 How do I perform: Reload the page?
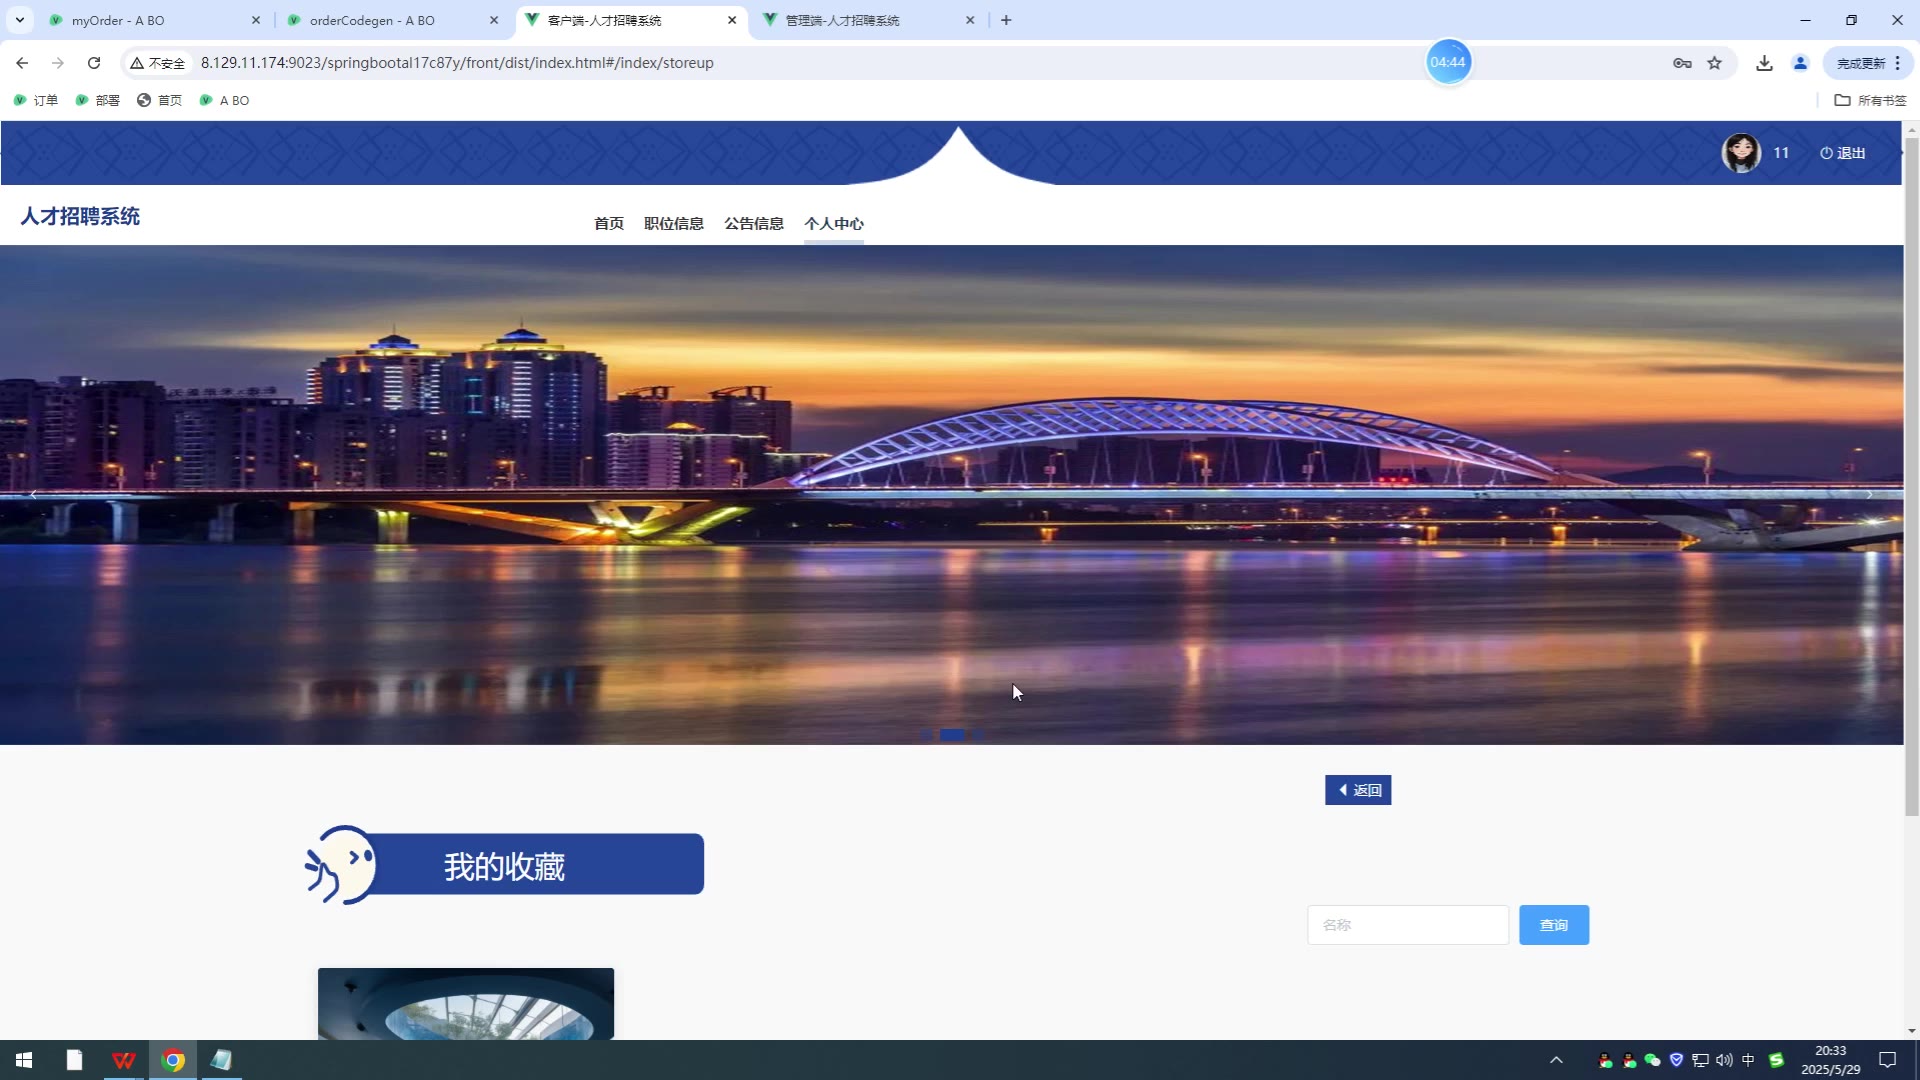tap(94, 63)
